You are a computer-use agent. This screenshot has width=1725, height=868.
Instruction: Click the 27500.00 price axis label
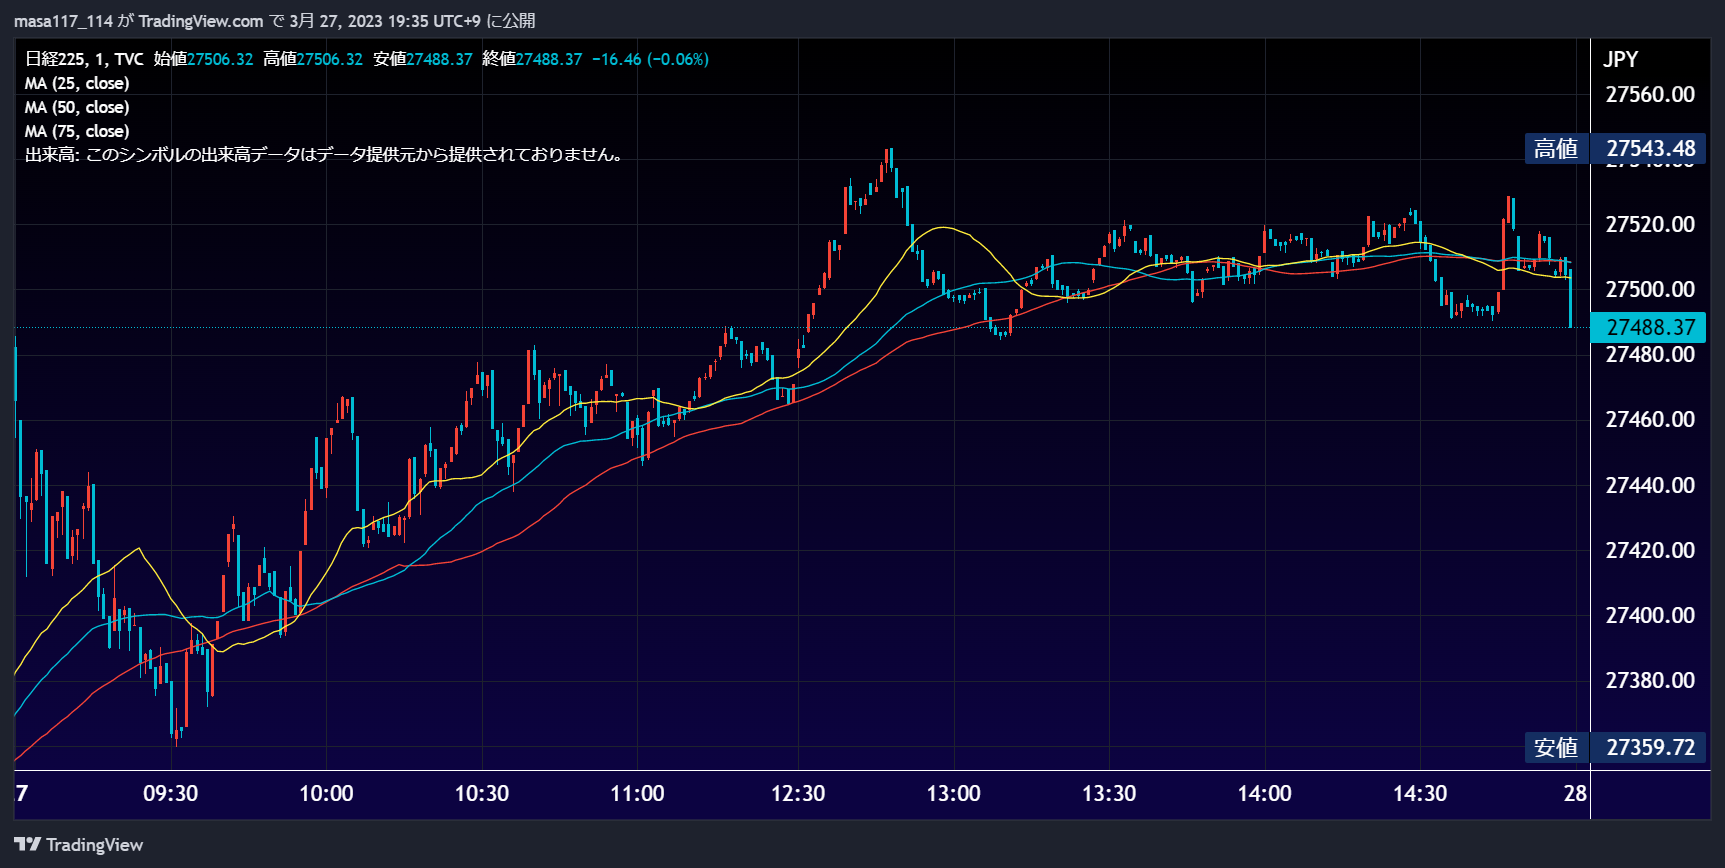click(x=1650, y=289)
